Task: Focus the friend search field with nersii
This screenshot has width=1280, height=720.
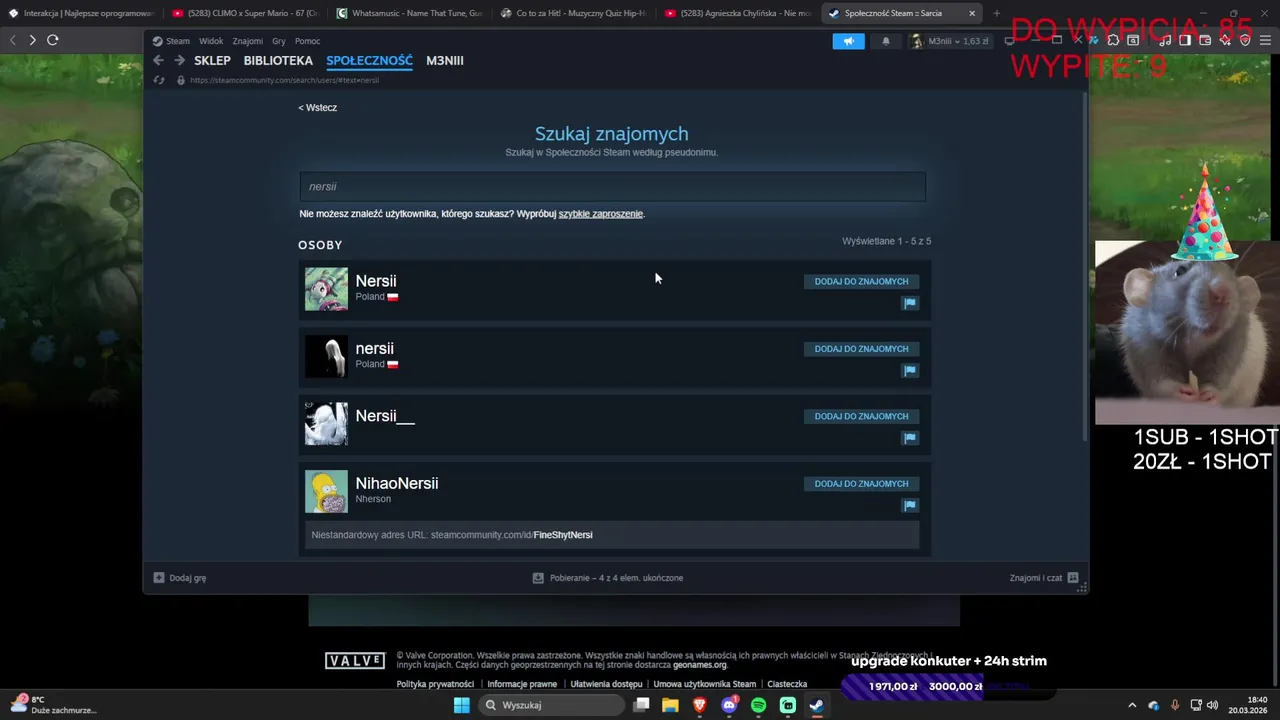Action: coord(612,186)
